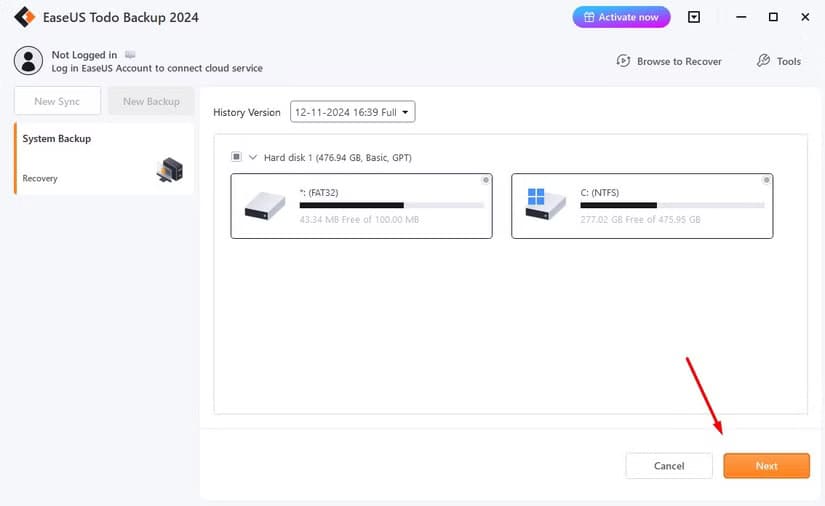Click the Hard disk 1 (476.94 GB, Basic, GPT) label

point(338,157)
